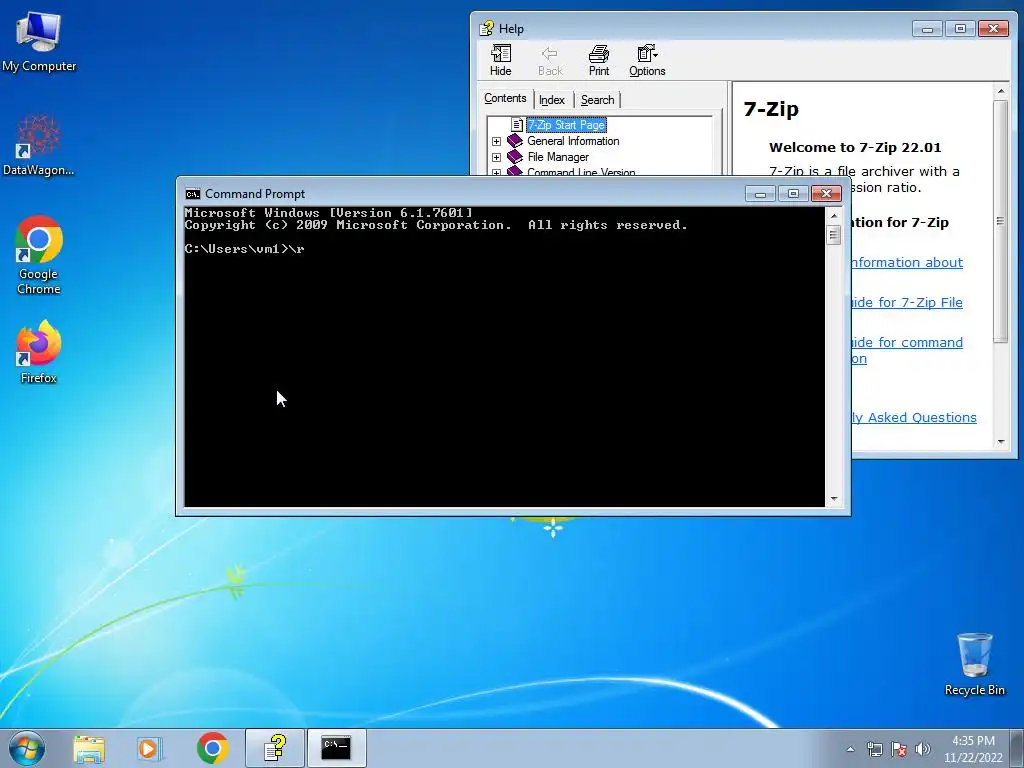Open the Windows Start button
The height and width of the screenshot is (768, 1024).
point(27,748)
